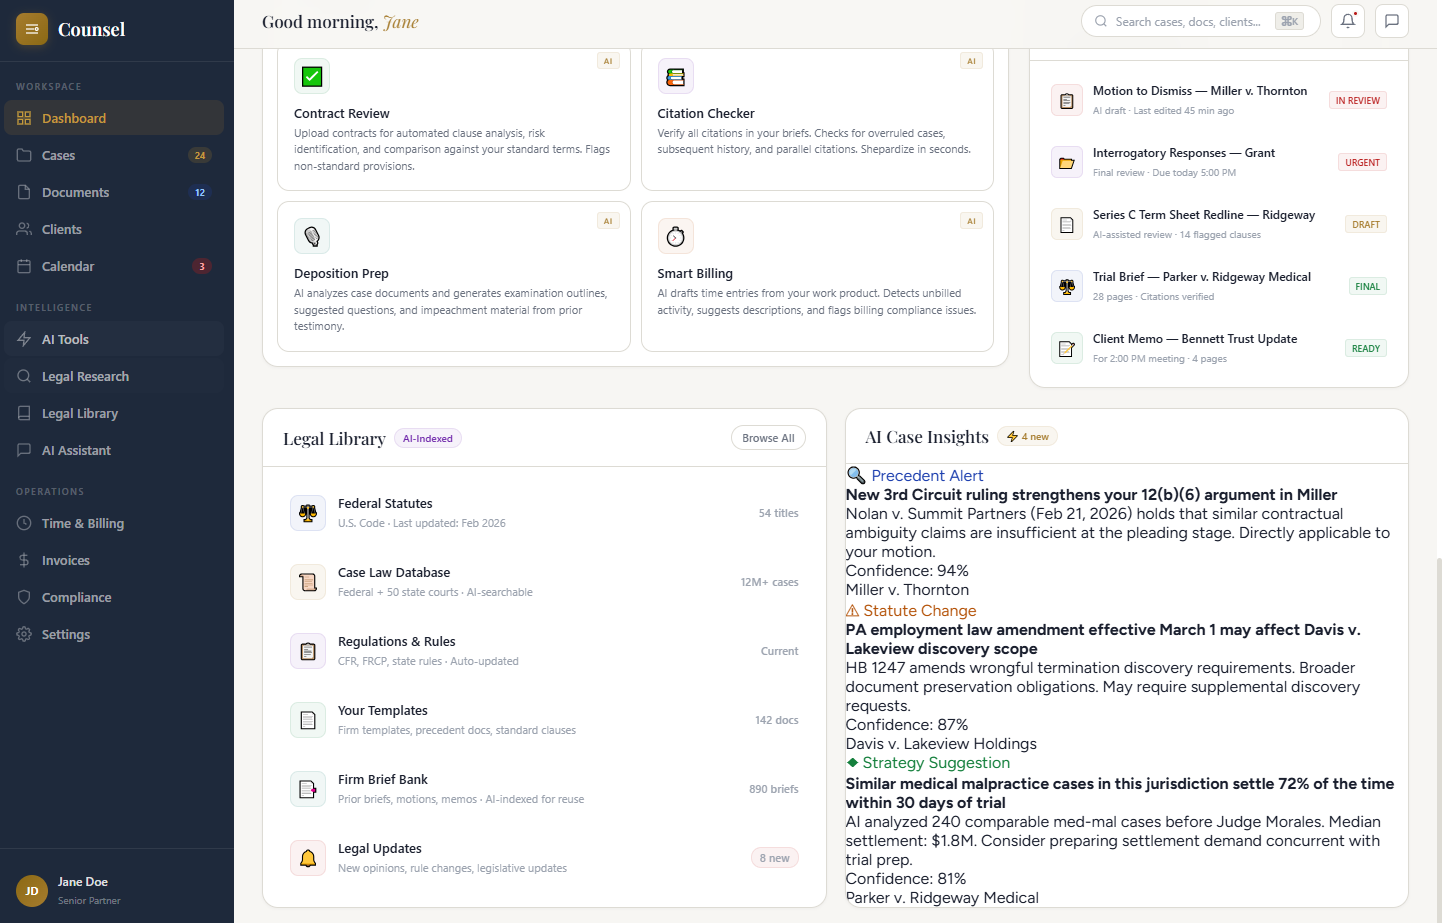Image resolution: width=1442 pixels, height=923 pixels.
Task: Click the 'Good morning, Jane' greeting
Action: [340, 22]
